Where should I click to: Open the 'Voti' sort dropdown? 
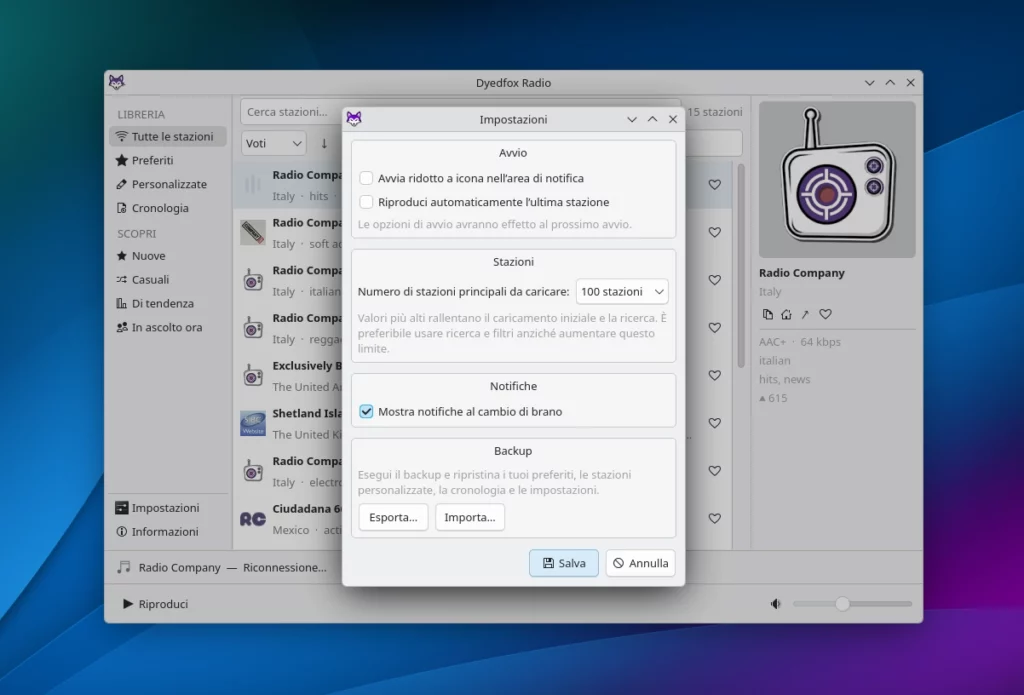274,143
